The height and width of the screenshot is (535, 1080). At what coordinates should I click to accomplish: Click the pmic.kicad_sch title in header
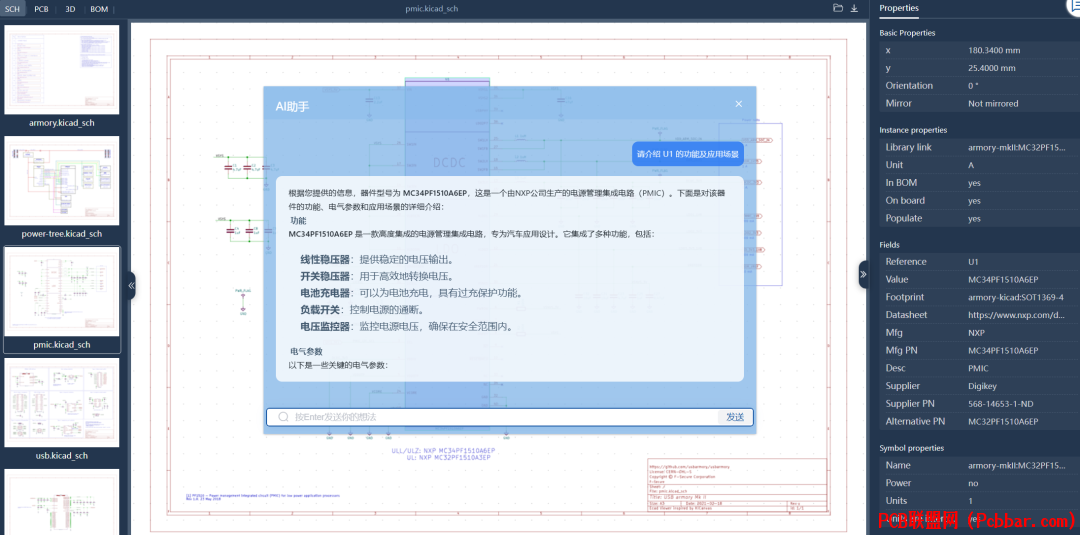[431, 9]
